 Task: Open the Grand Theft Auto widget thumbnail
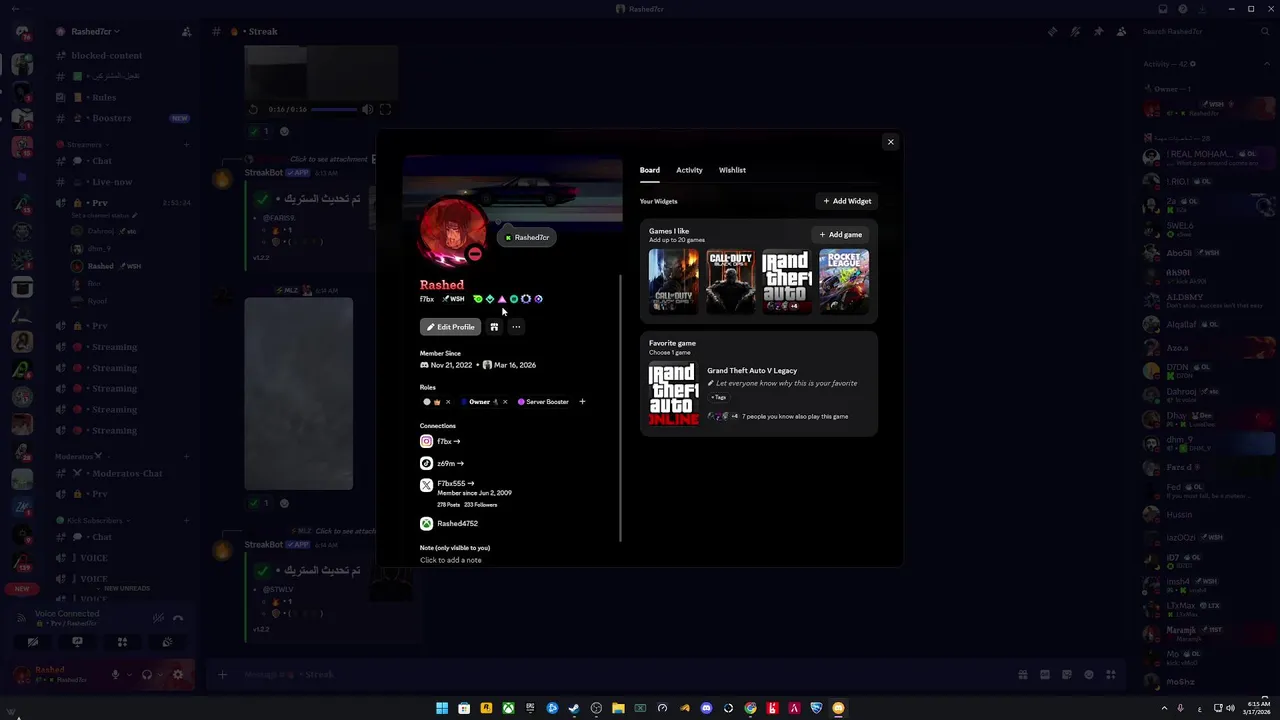coord(787,281)
